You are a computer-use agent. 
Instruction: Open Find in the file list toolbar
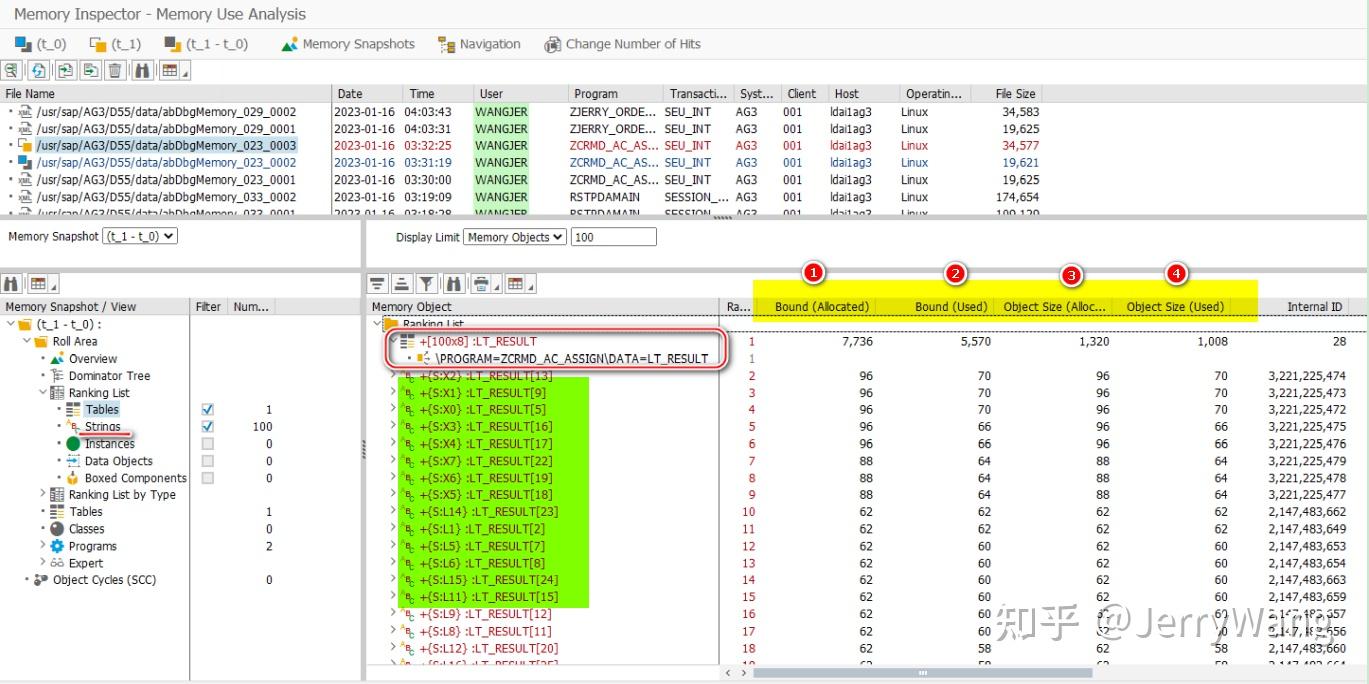click(x=141, y=70)
